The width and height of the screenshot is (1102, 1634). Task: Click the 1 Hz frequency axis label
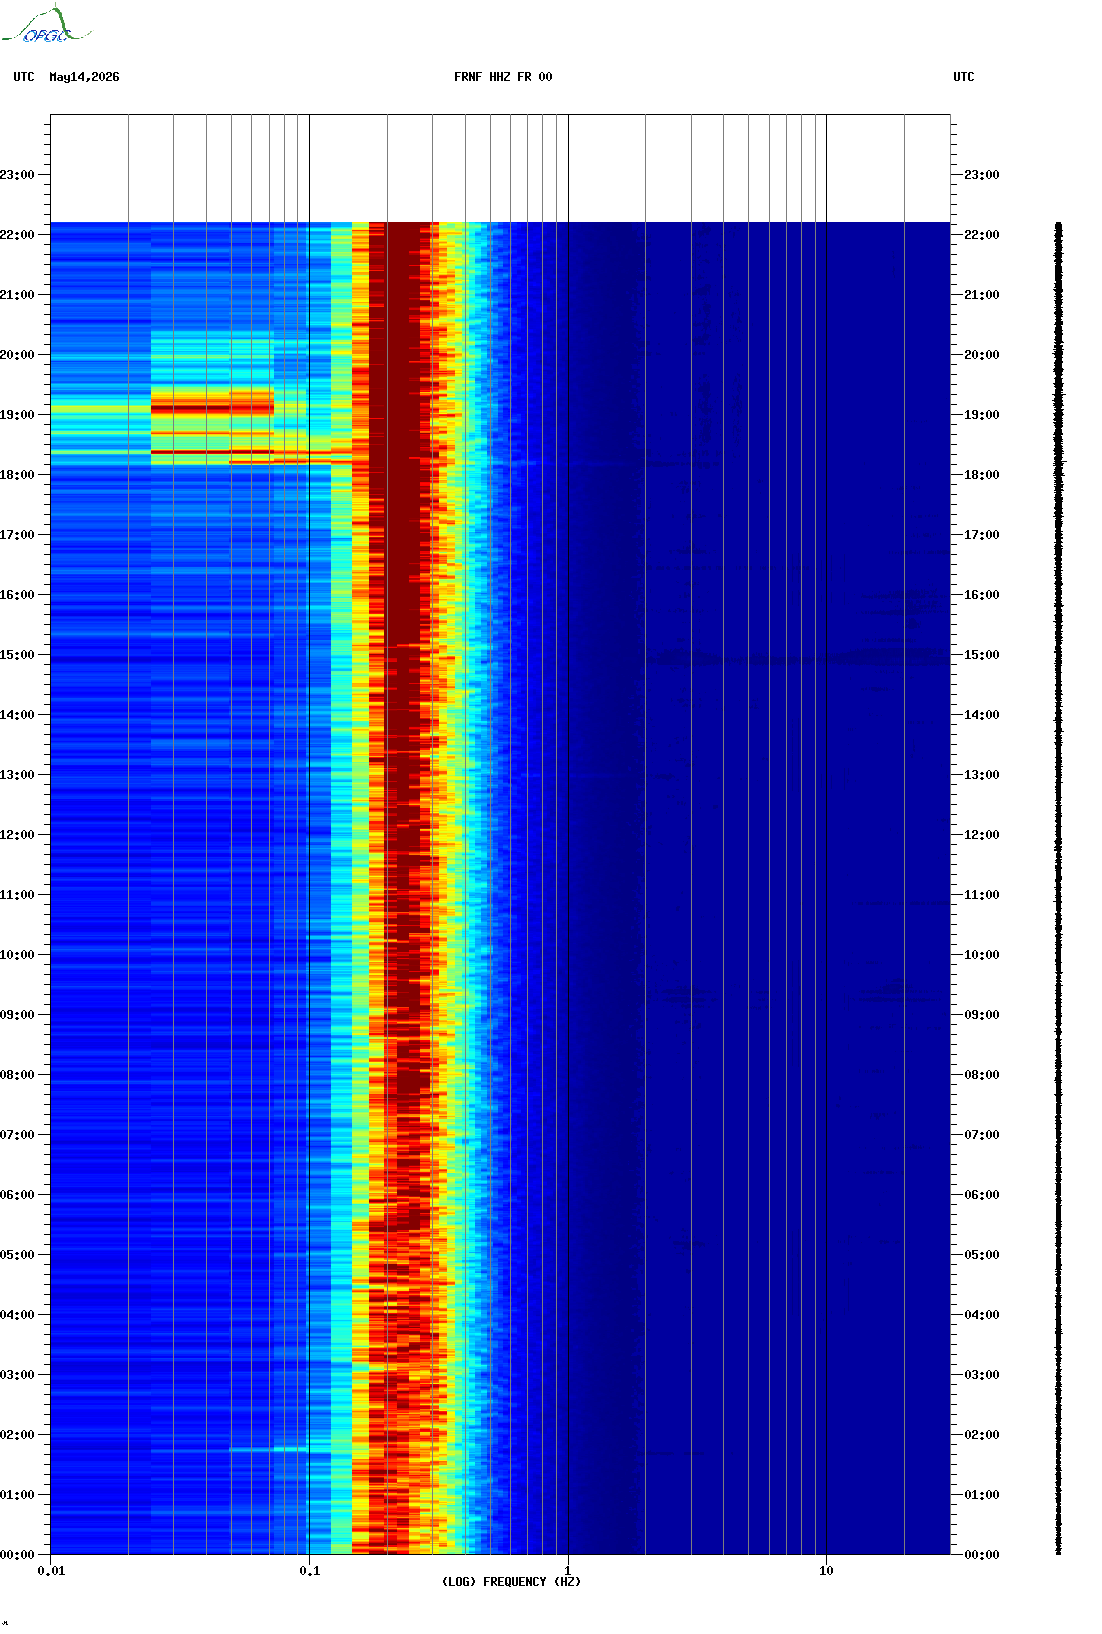click(568, 1571)
